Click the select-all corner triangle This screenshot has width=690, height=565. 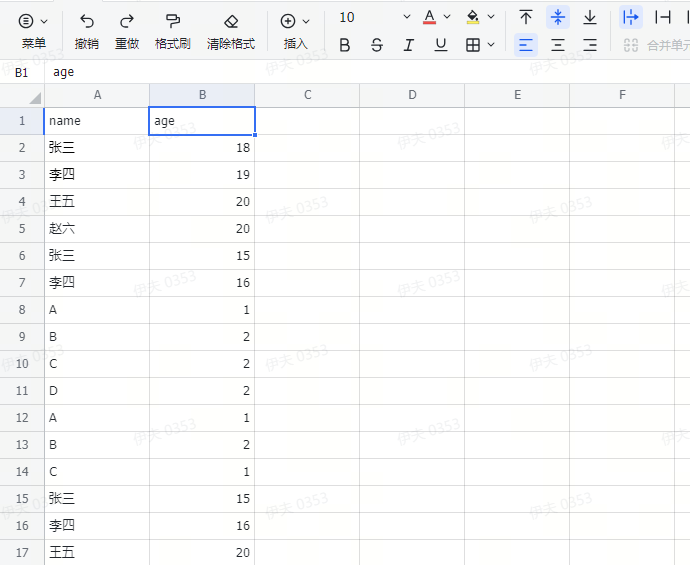(35, 98)
